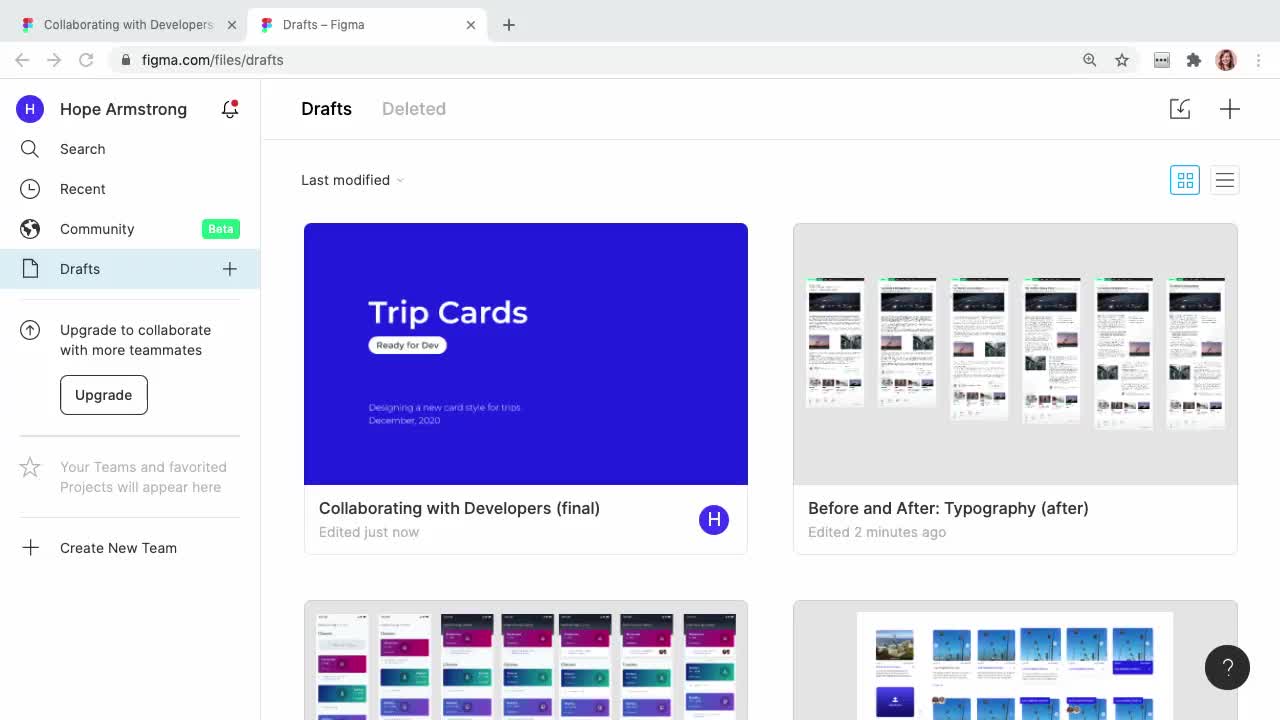Click the Upgrade button
The height and width of the screenshot is (720, 1280).
[x=103, y=395]
